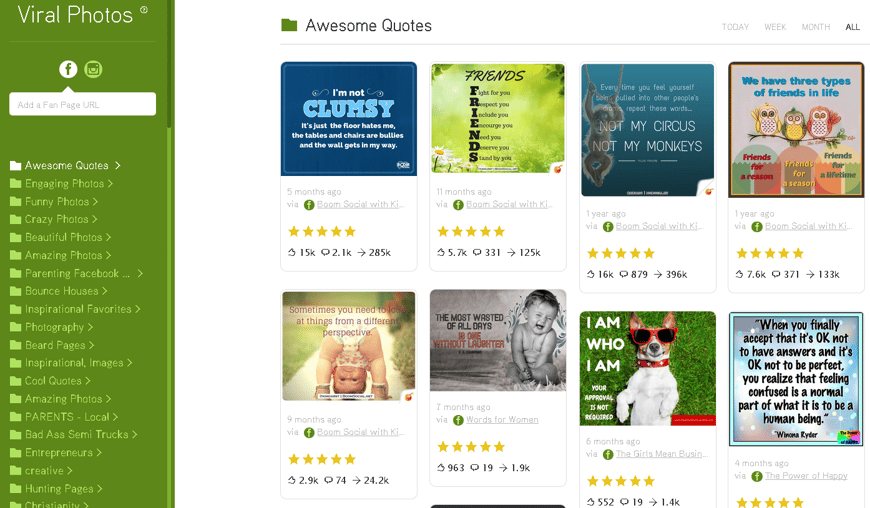This screenshot has width=870, height=508.
Task: Click the Facebook icon in sidebar
Action: point(68,69)
